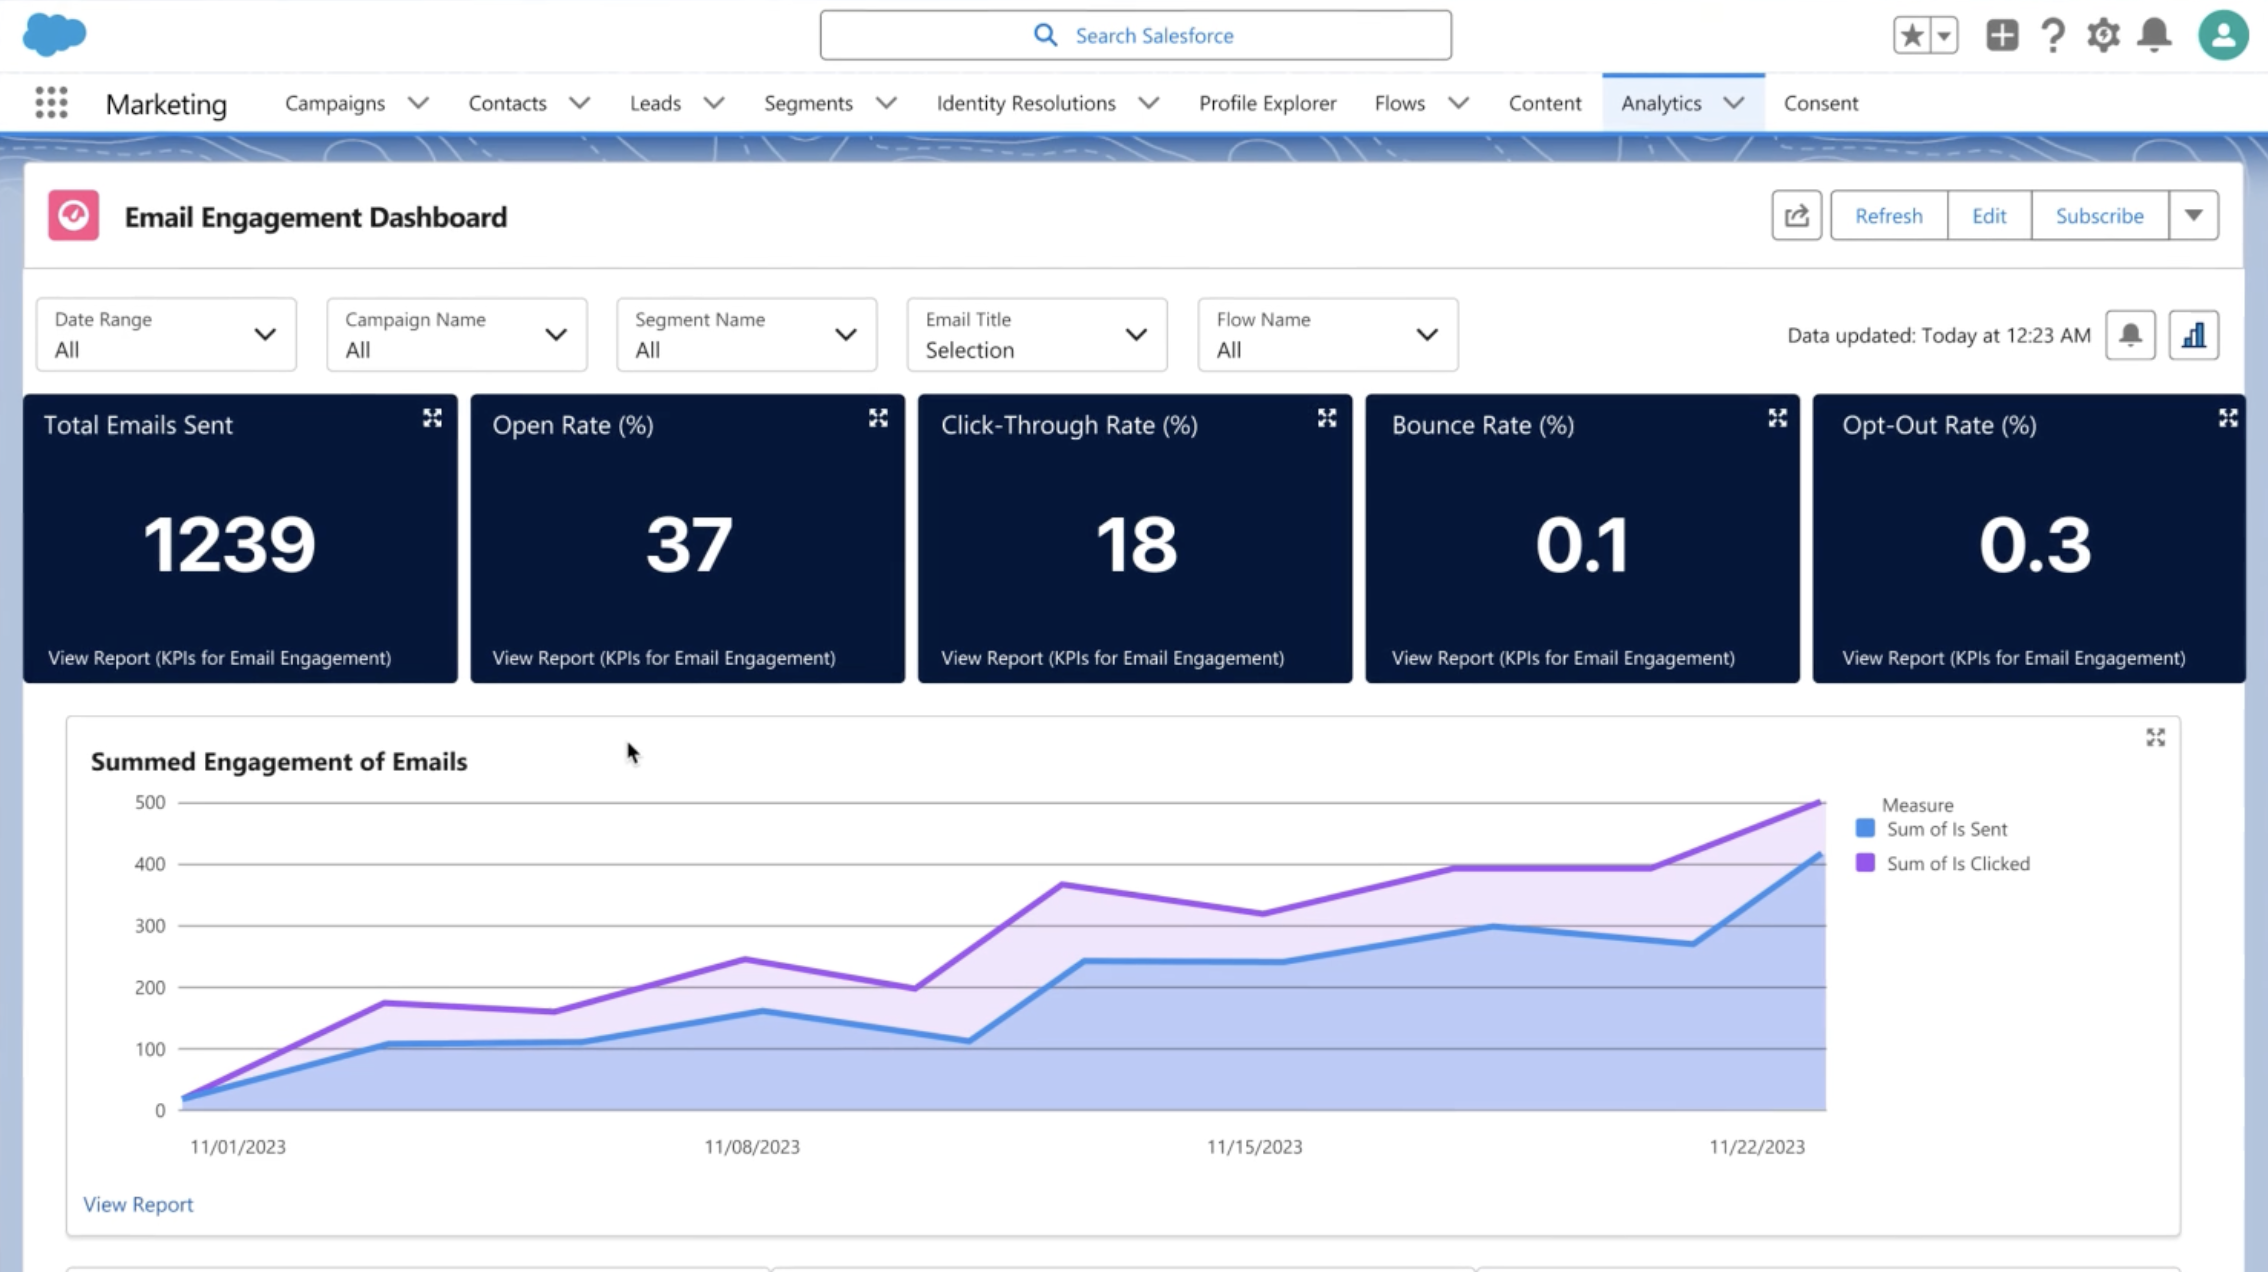Expand the Bounce Rate widget
This screenshot has height=1272, width=2268.
pyautogui.click(x=1777, y=418)
